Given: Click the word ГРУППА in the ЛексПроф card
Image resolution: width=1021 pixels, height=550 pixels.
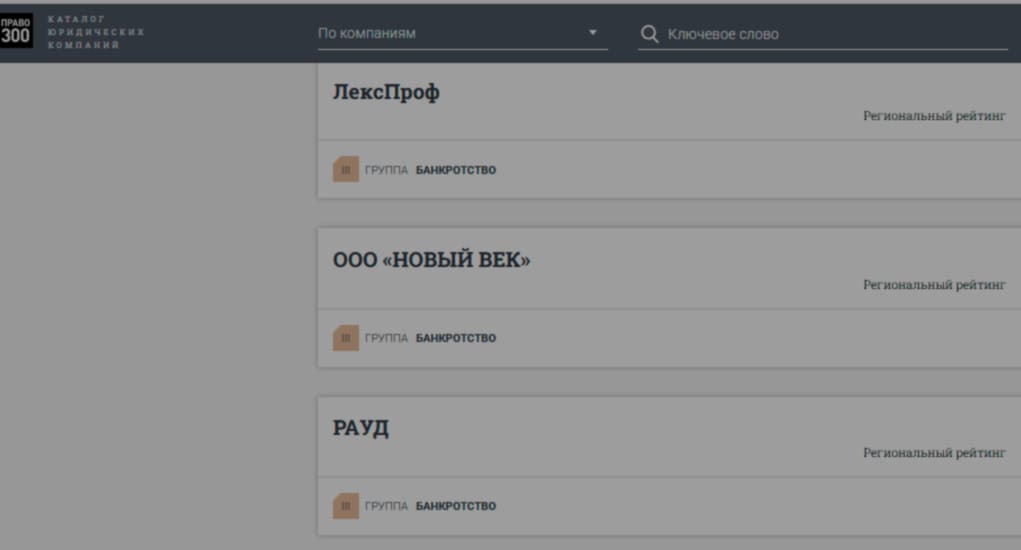Looking at the screenshot, I should pyautogui.click(x=386, y=170).
